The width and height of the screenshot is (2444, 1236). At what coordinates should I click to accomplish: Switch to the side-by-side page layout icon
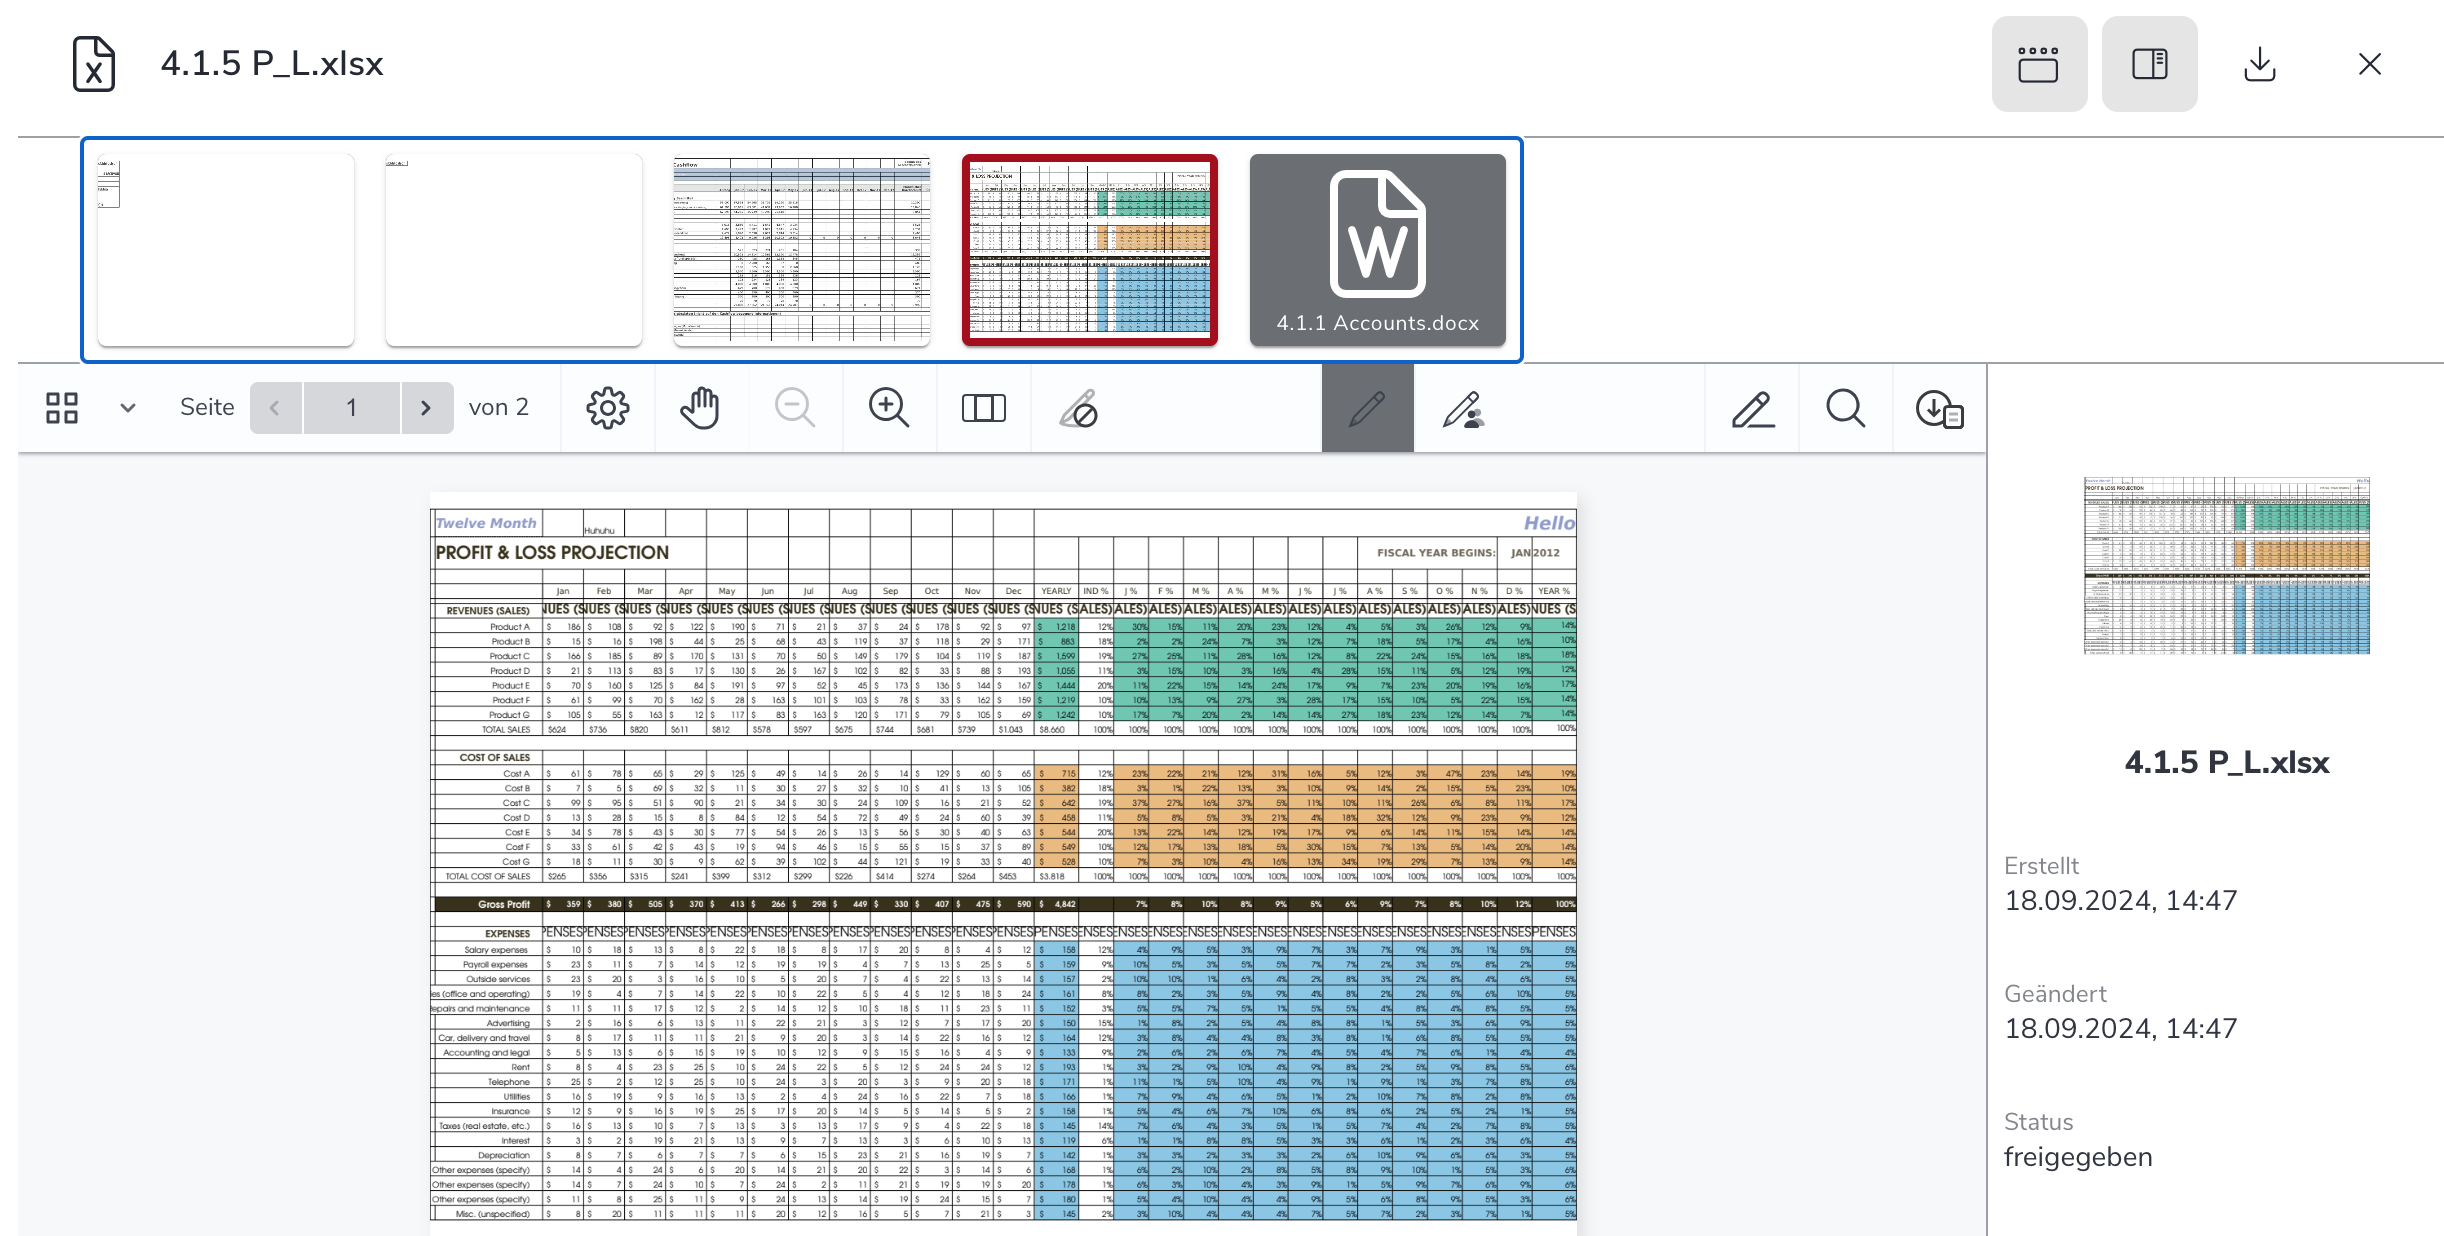(983, 408)
